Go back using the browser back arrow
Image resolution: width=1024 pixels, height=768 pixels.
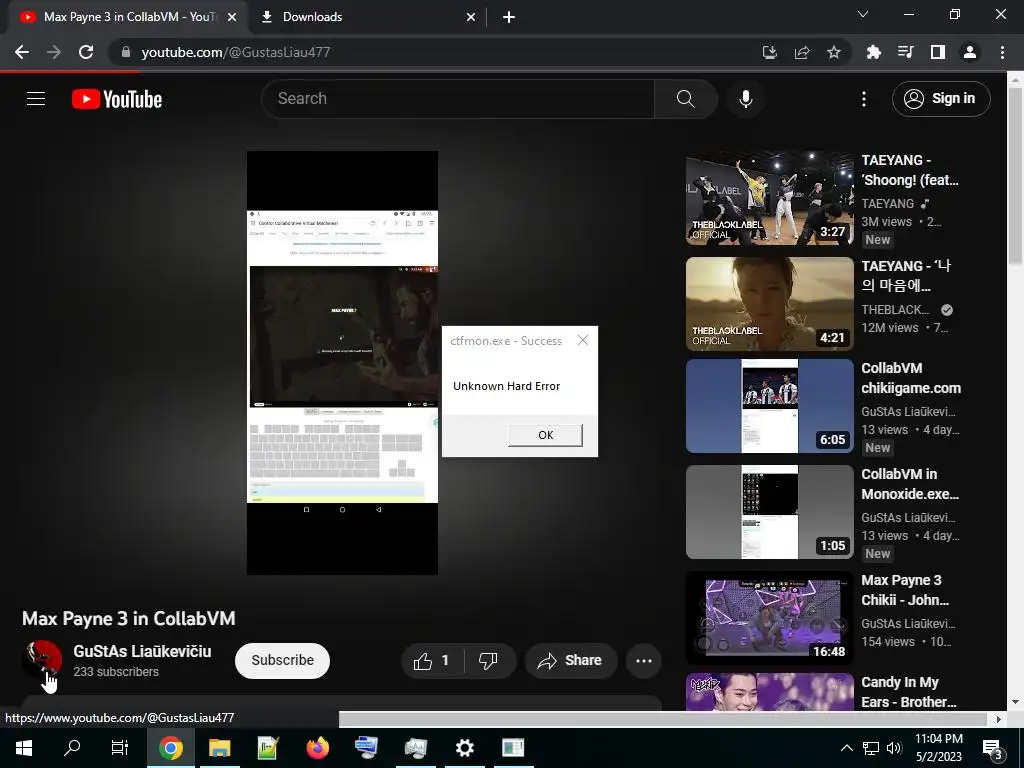coord(22,52)
